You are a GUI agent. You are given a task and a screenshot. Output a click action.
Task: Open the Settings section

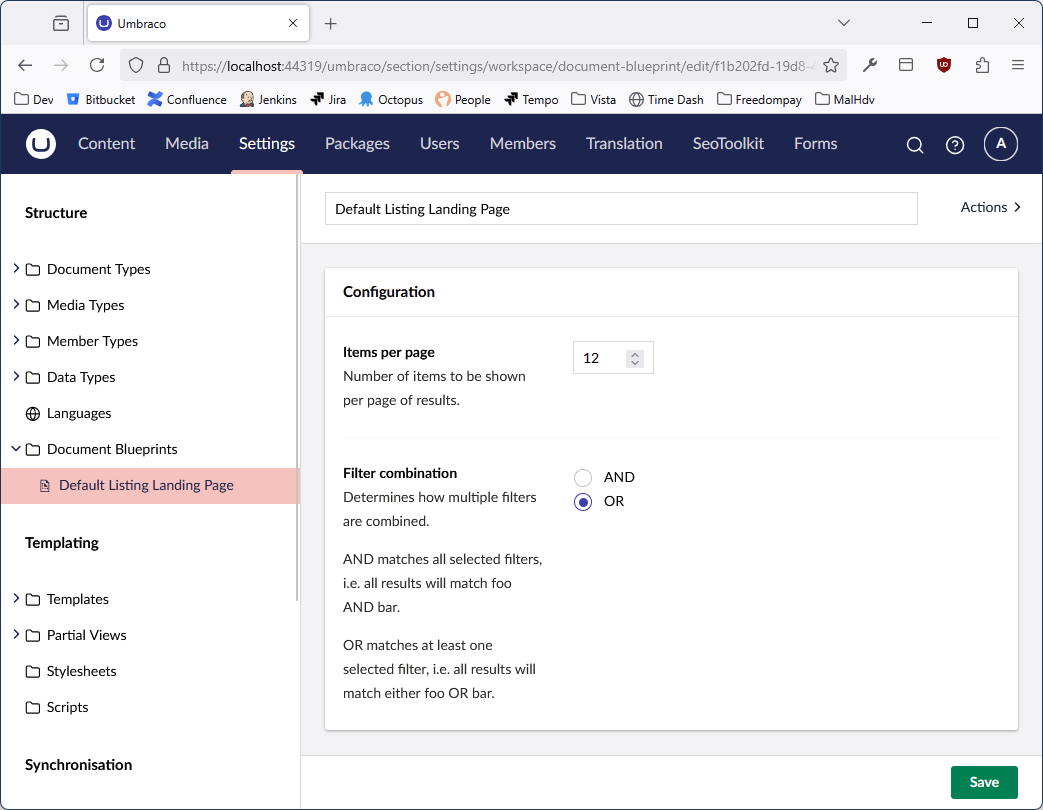point(267,144)
